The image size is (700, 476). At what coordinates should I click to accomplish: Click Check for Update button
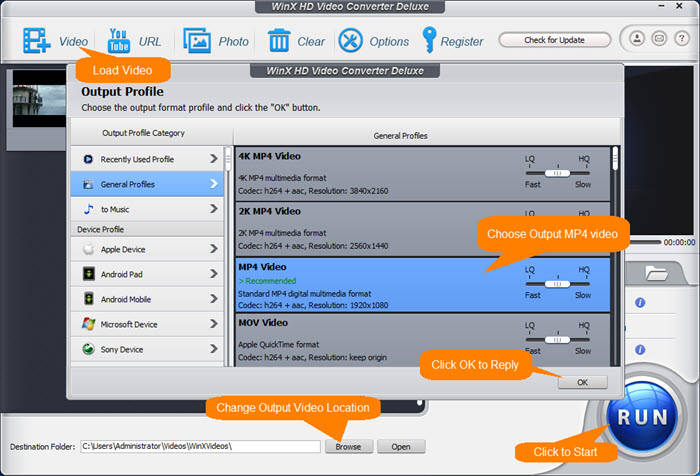point(554,40)
